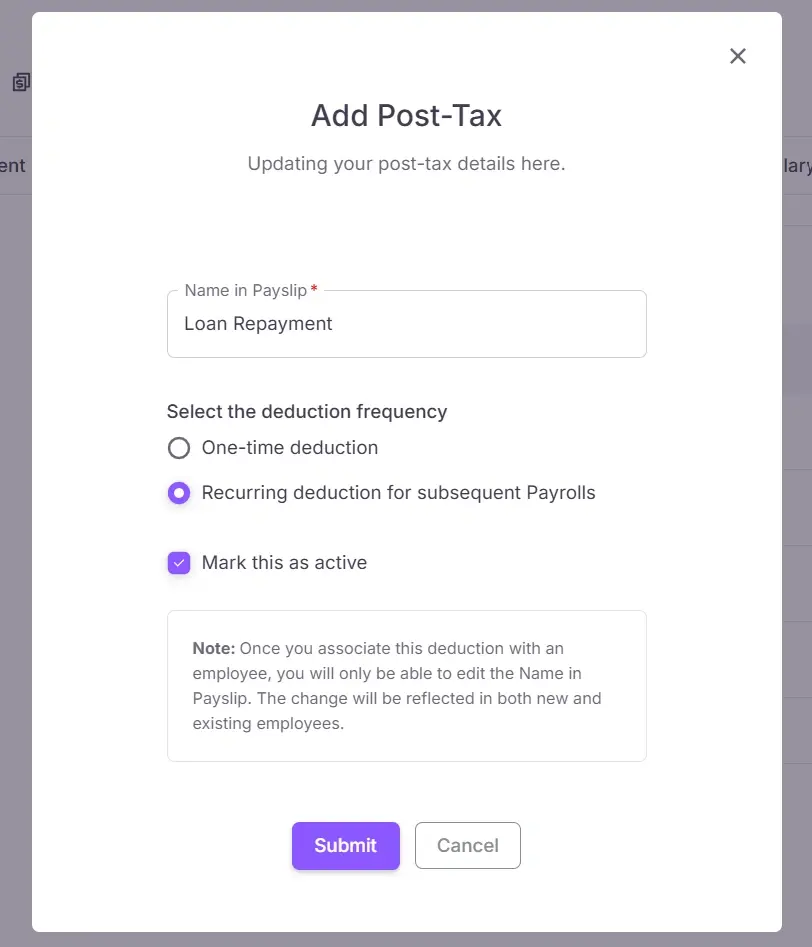This screenshot has height=947, width=812.
Task: Click the Note box about editing Name in Payslip
Action: click(406, 686)
